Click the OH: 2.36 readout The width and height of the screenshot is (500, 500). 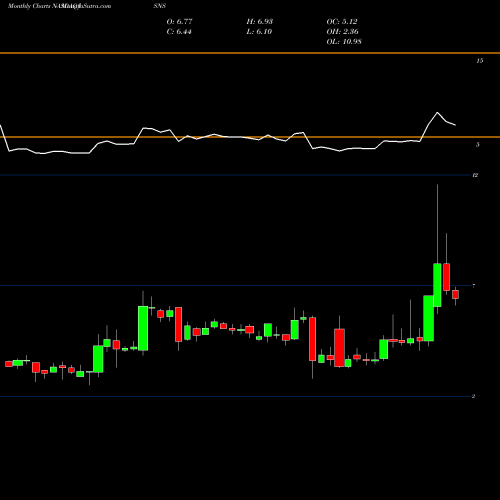[342, 32]
